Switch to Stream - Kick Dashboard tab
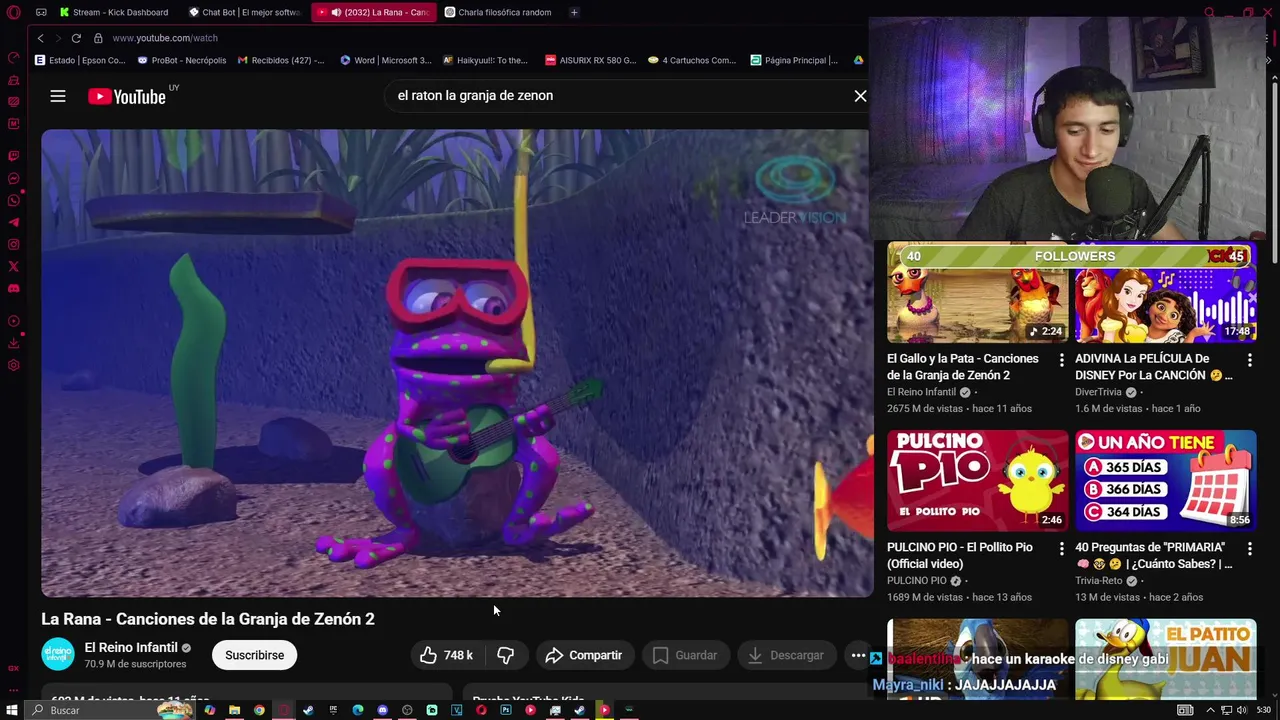Viewport: 1280px width, 720px height. tap(114, 12)
